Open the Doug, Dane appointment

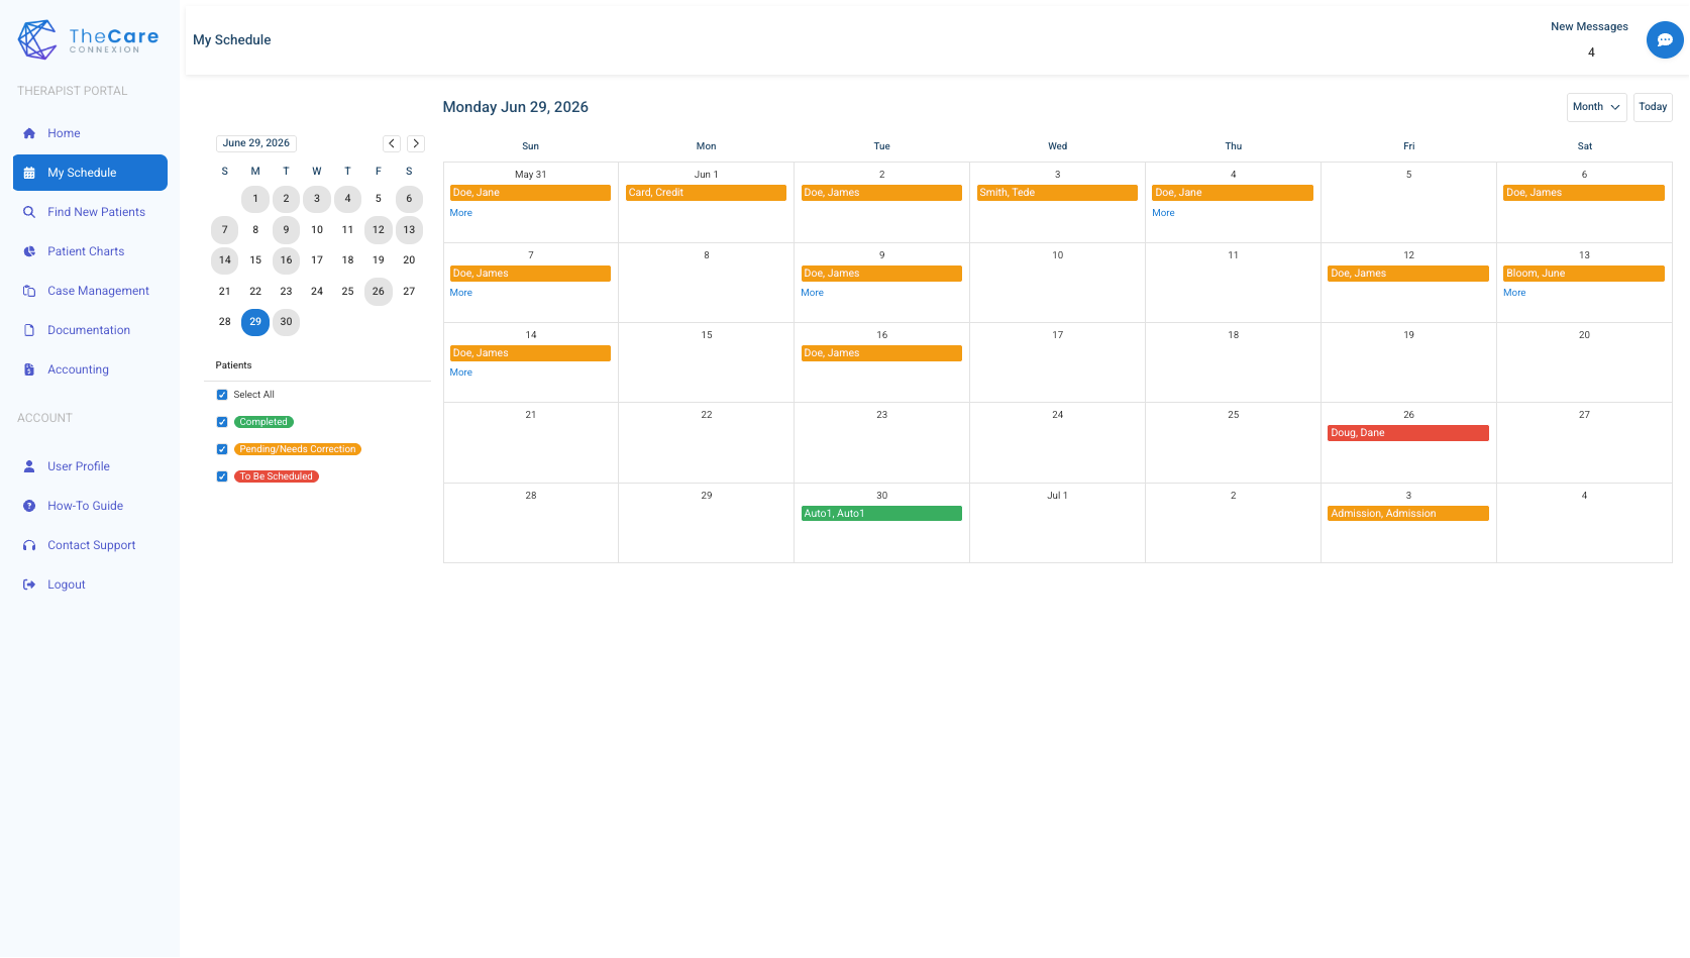pyautogui.click(x=1407, y=433)
